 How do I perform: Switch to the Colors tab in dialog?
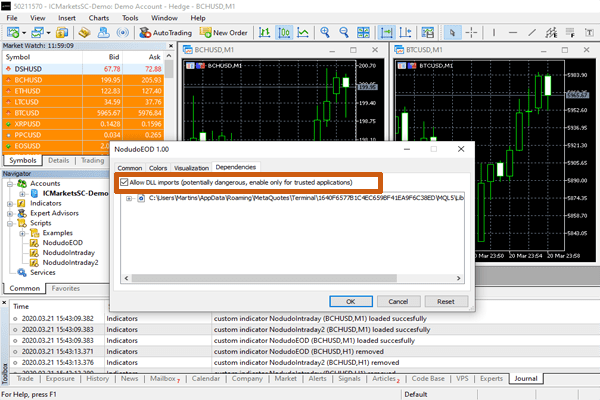(158, 168)
